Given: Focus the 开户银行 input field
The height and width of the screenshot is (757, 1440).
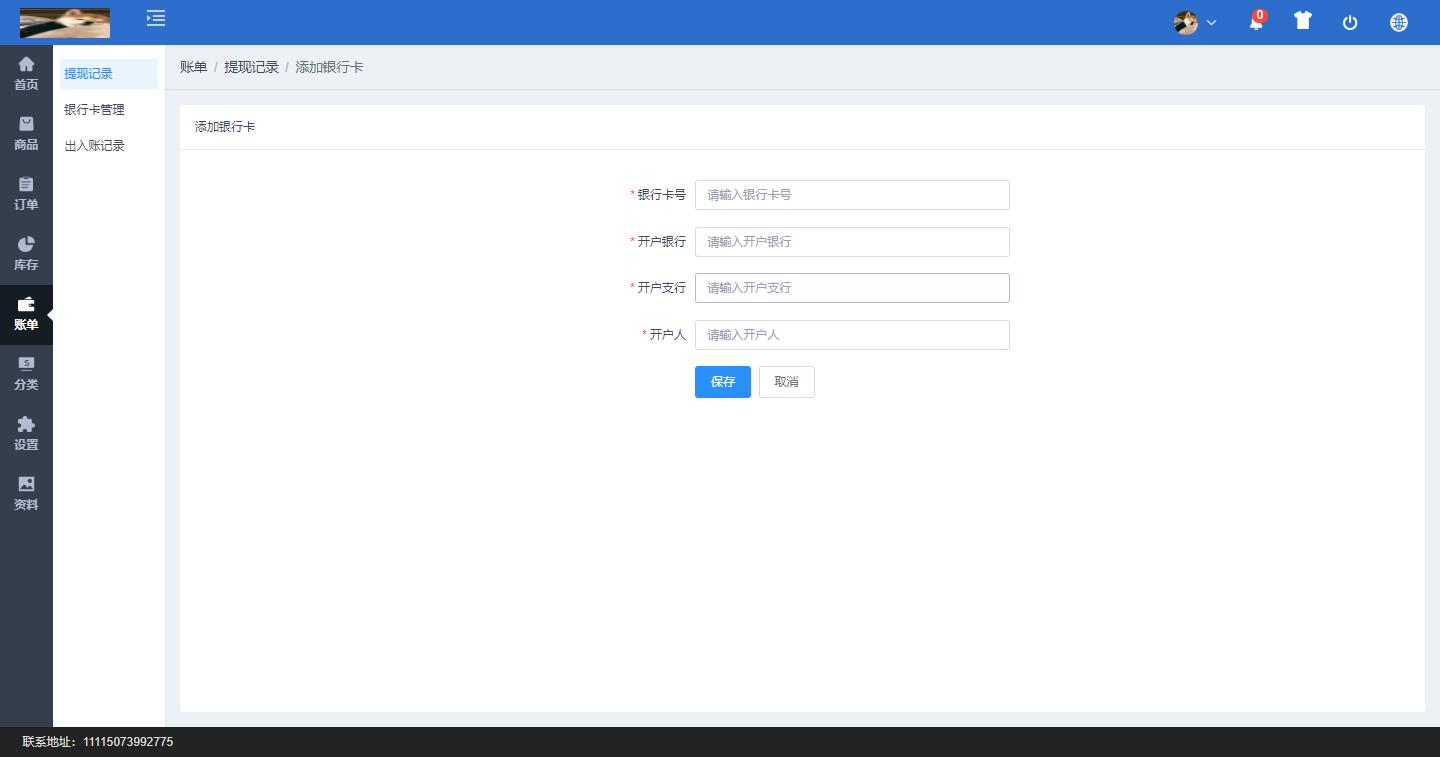Looking at the screenshot, I should point(852,242).
